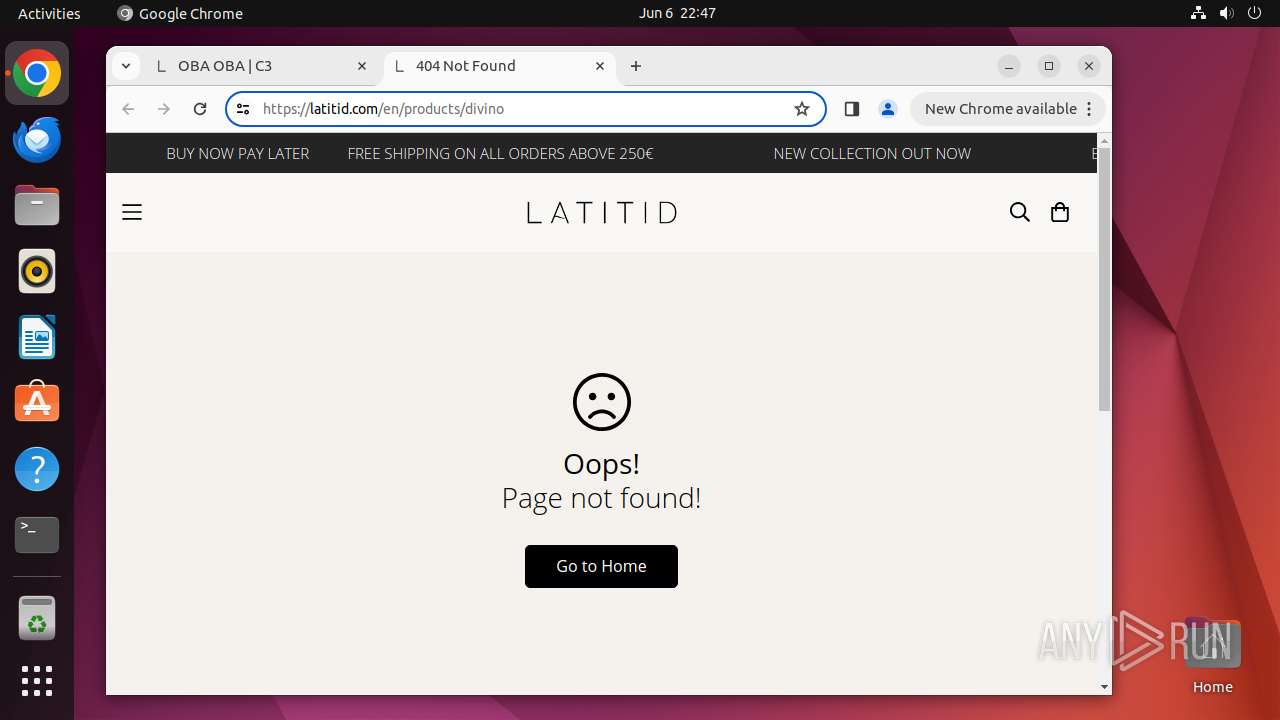1280x720 pixels.
Task: Open the site search magnifier
Action: (x=1019, y=212)
